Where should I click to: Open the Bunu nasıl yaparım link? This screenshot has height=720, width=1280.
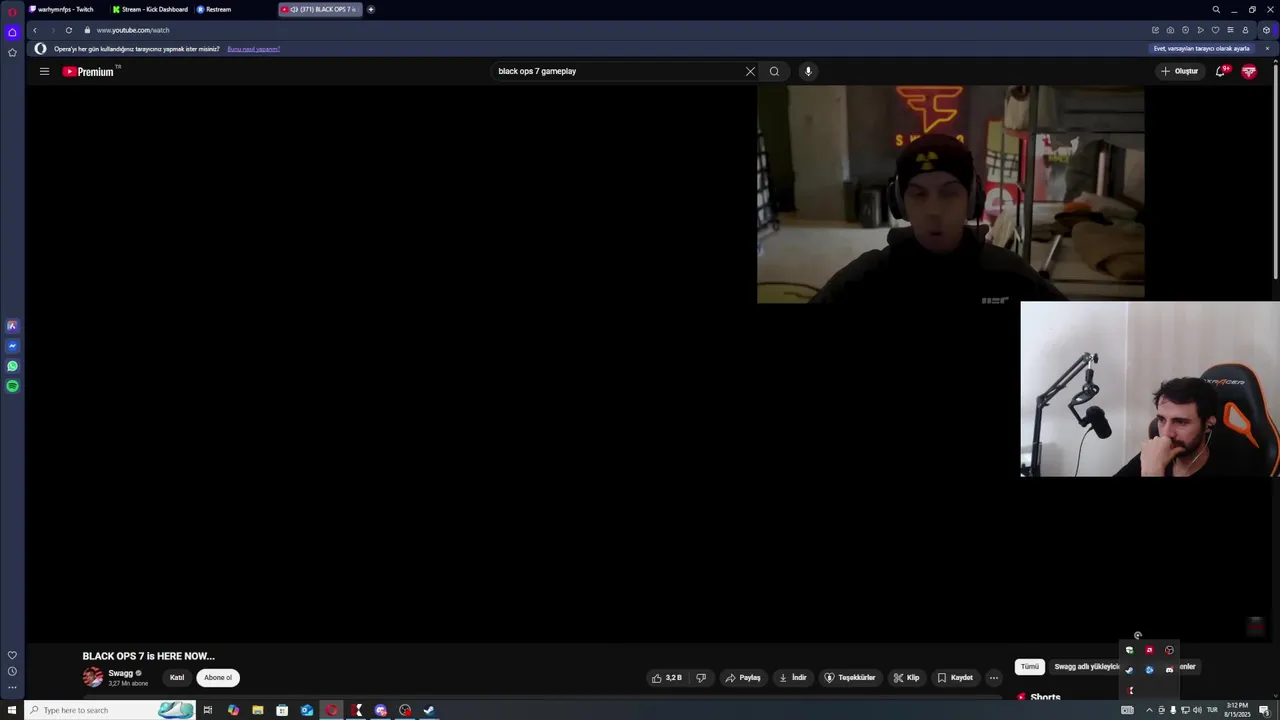coord(253,49)
